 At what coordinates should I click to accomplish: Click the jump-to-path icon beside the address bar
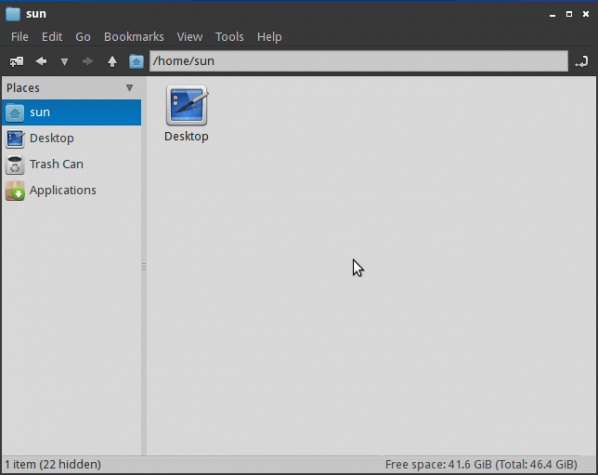(x=582, y=61)
